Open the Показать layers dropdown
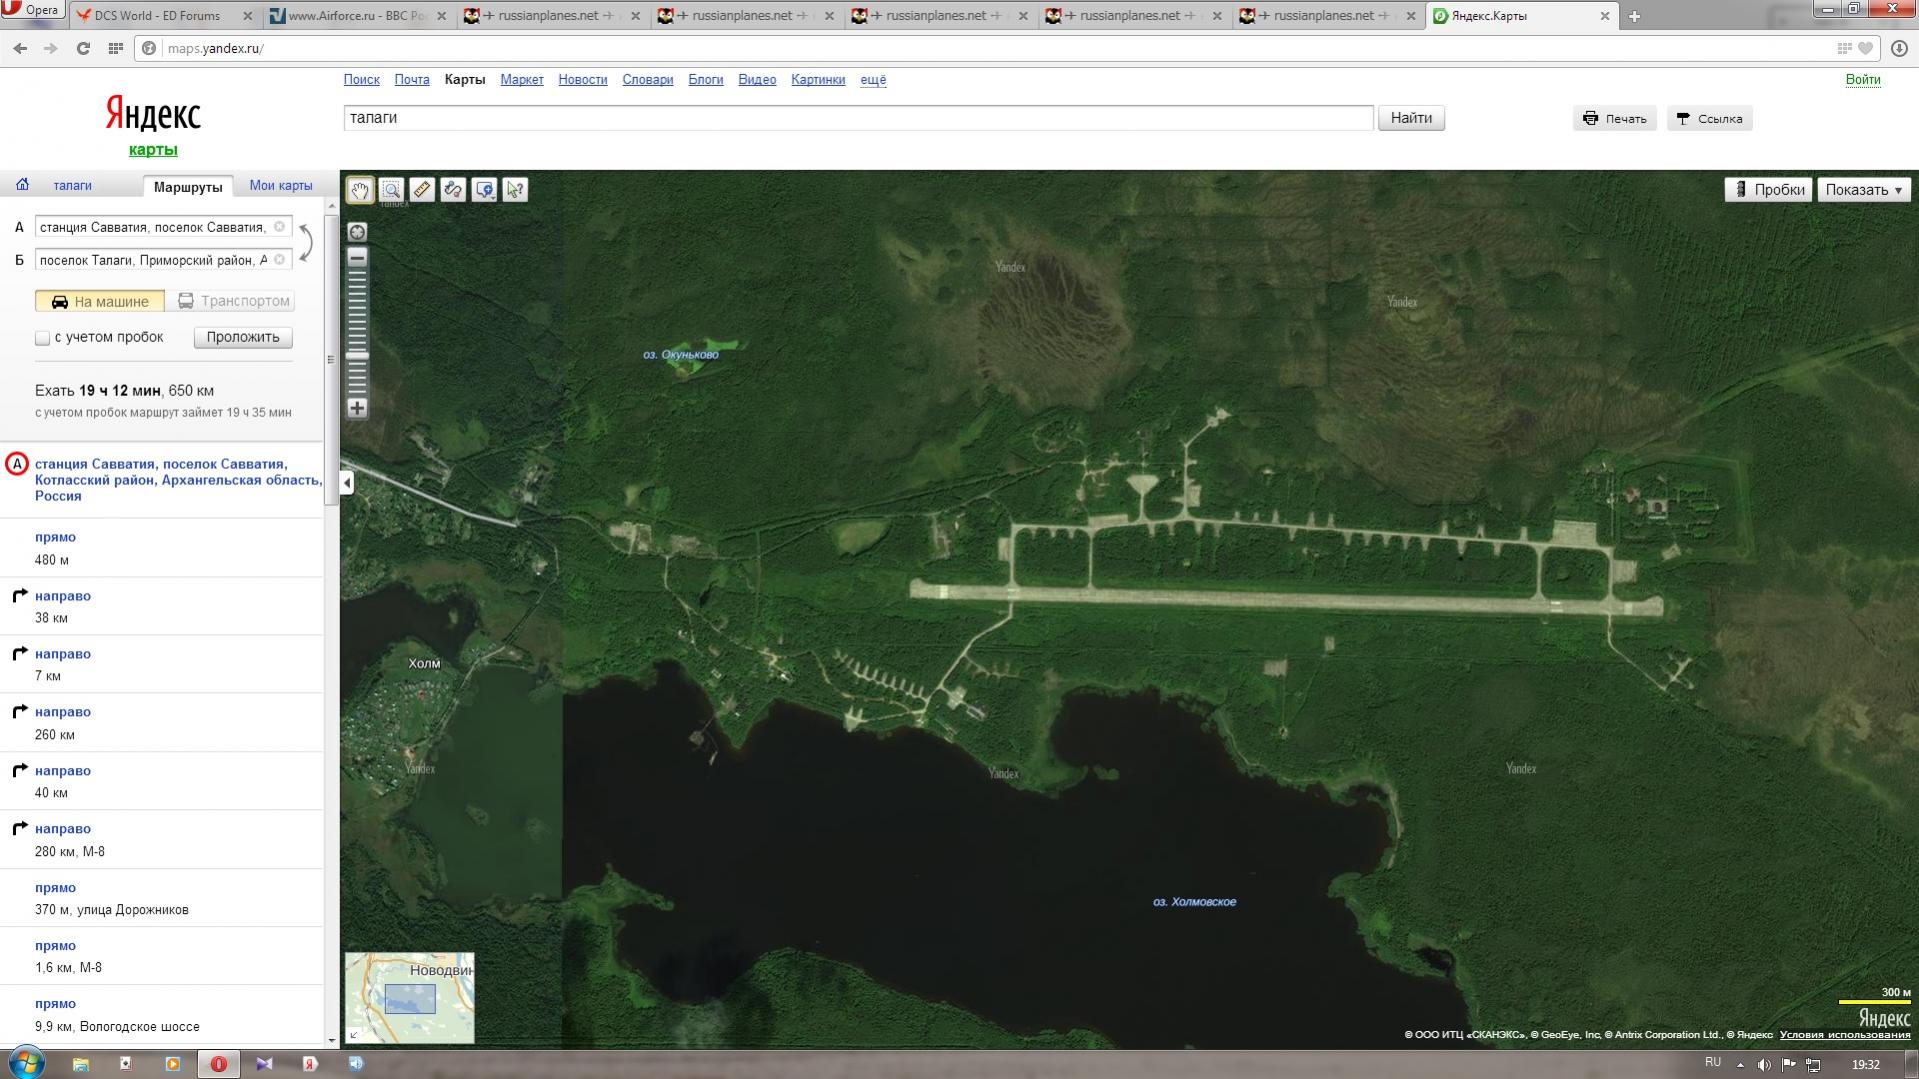 tap(1863, 190)
